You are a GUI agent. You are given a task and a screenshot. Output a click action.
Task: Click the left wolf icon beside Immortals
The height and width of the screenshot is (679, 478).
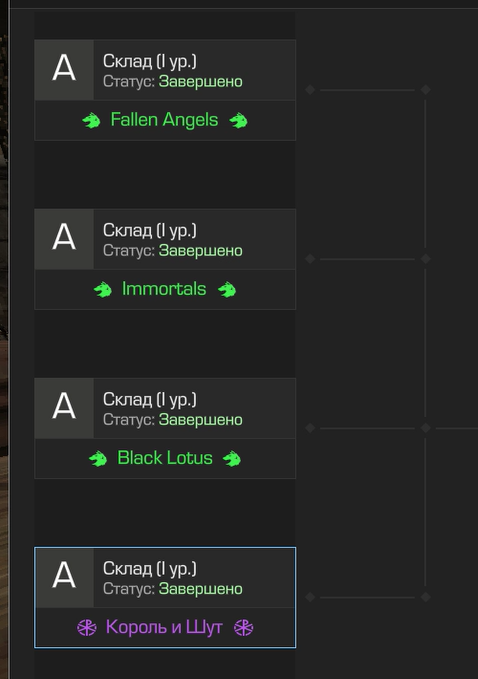[x=103, y=289]
